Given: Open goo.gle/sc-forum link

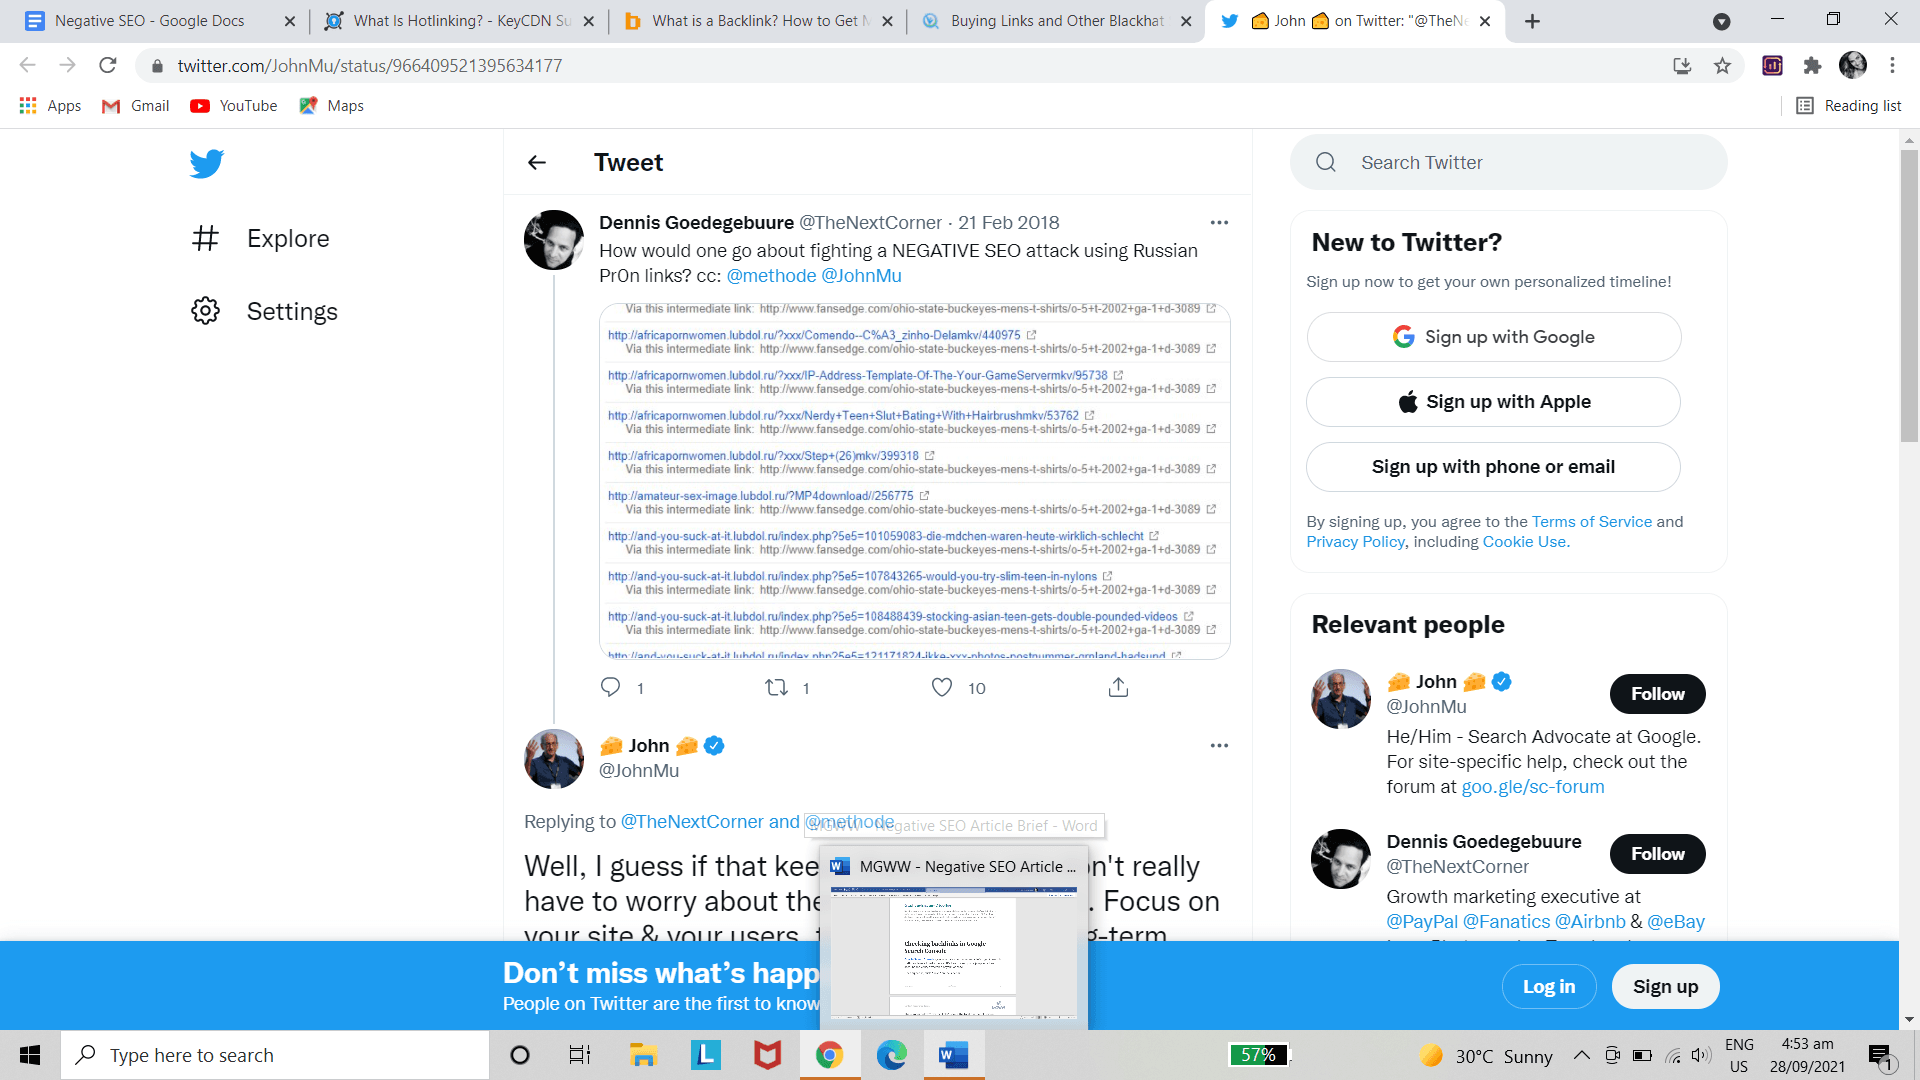Looking at the screenshot, I should click(x=1533, y=786).
